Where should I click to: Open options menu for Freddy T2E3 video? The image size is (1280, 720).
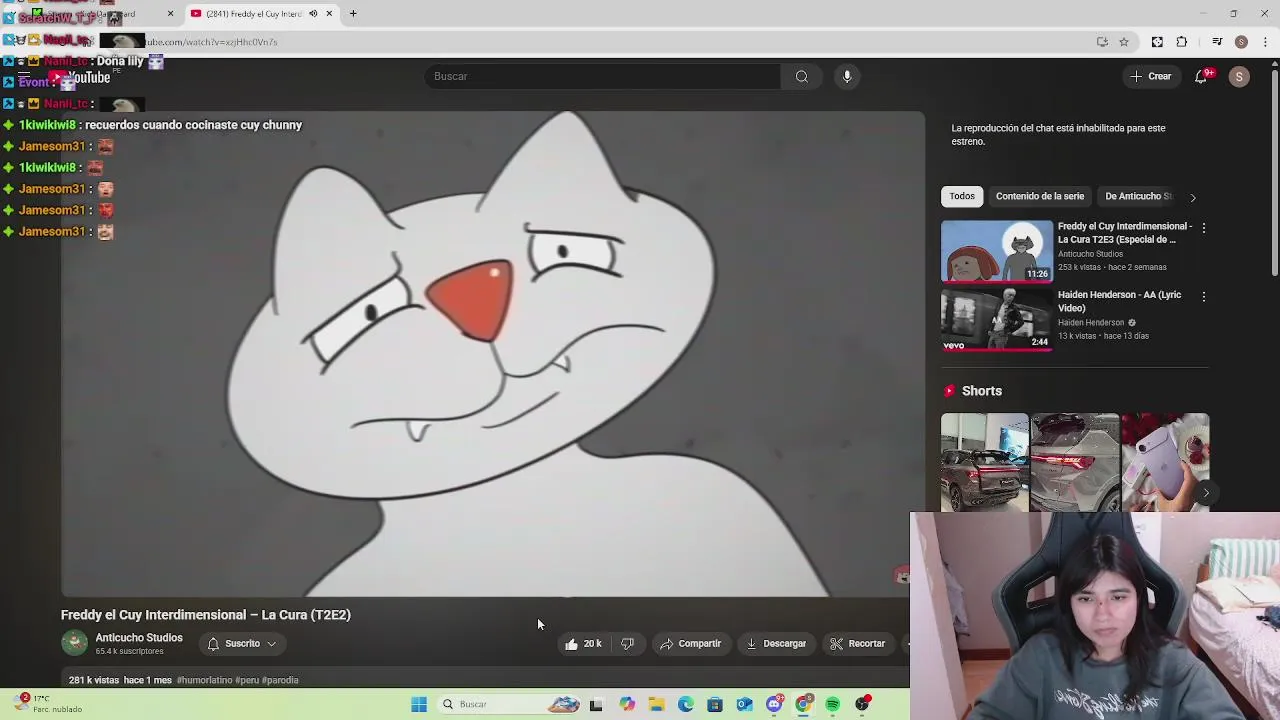[1204, 228]
